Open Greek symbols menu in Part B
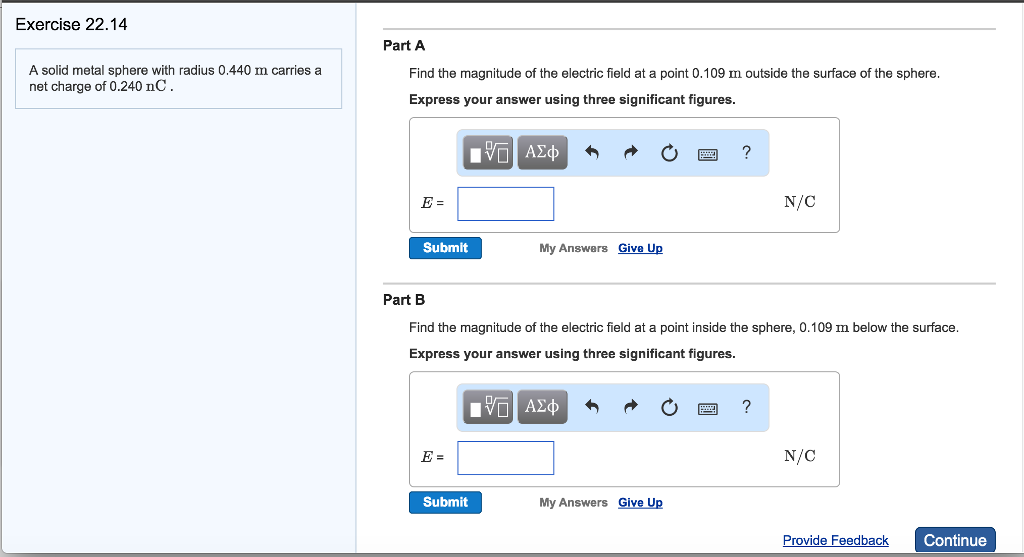The image size is (1024, 557). coord(542,407)
